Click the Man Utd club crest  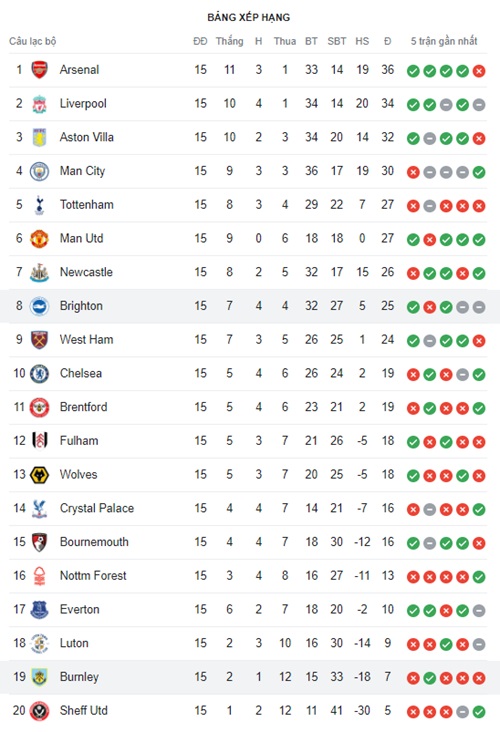[39, 239]
